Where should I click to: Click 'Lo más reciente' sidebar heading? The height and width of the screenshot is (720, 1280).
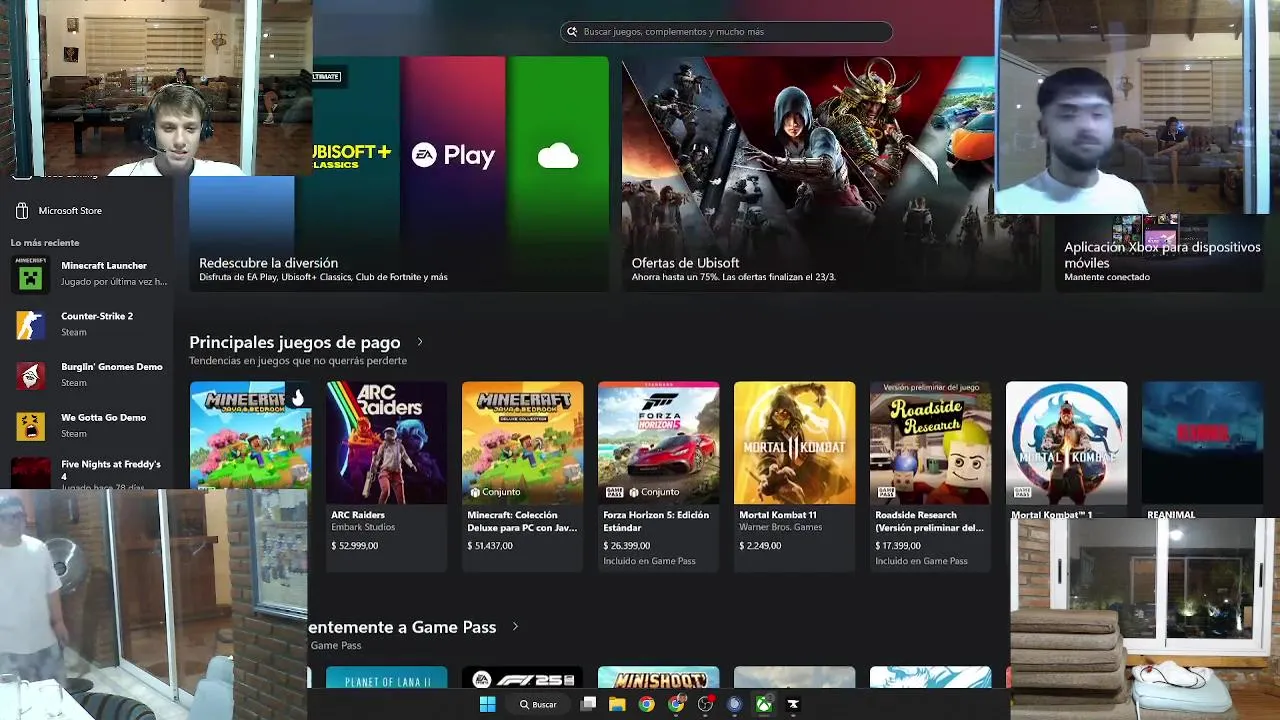[x=45, y=243]
